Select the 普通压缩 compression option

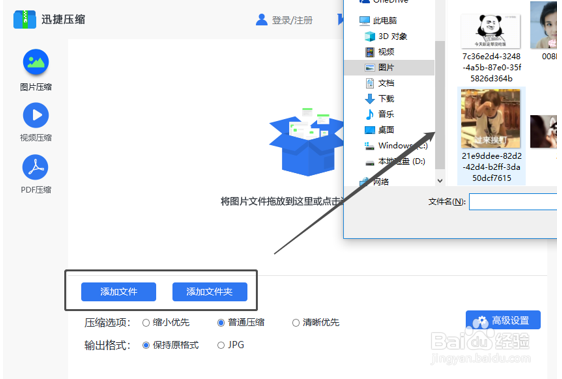(241, 322)
